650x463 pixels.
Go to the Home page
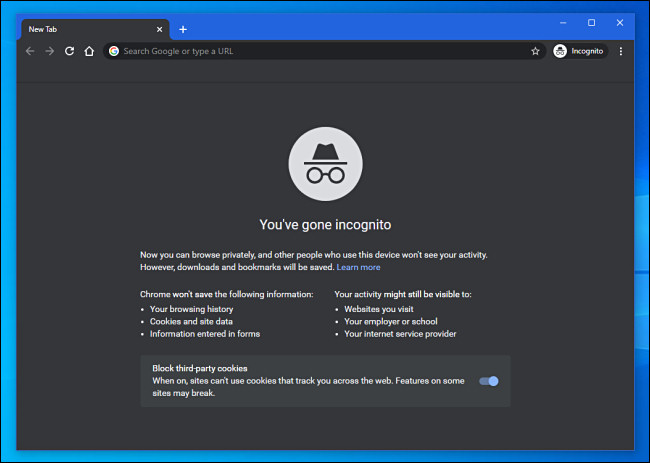coord(89,51)
